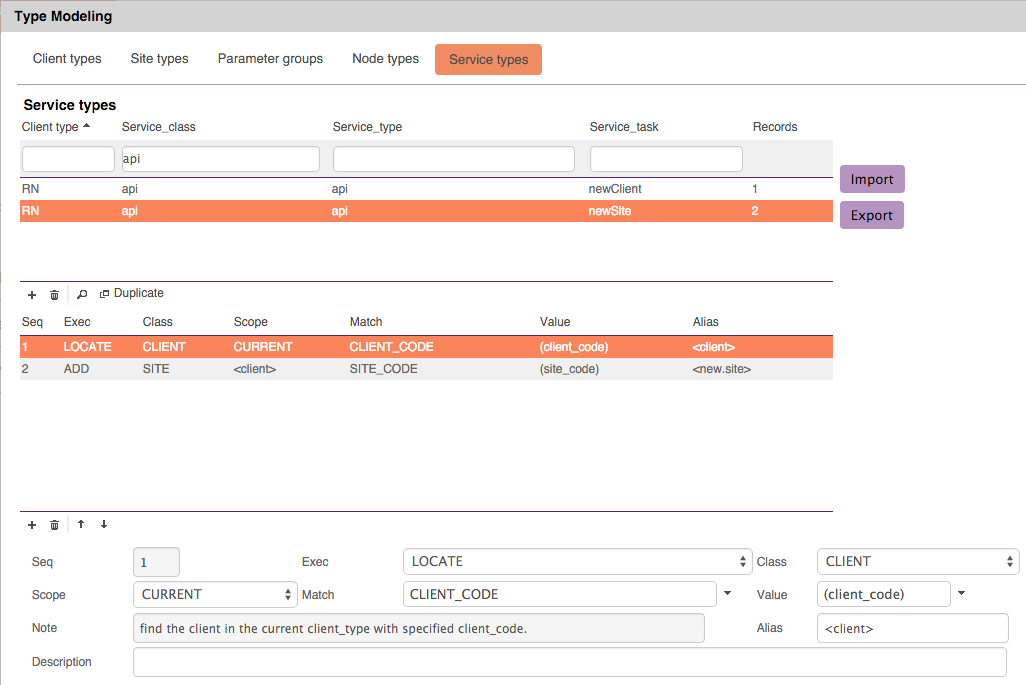Switch to the Client types tab
This screenshot has width=1026, height=685.
pyautogui.click(x=67, y=59)
